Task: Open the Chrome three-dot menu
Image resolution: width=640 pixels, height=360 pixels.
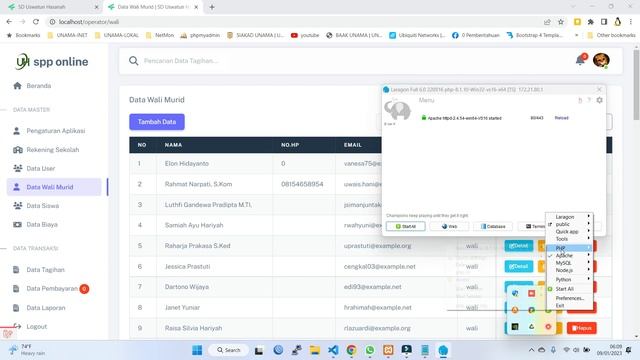Action: 631,22
